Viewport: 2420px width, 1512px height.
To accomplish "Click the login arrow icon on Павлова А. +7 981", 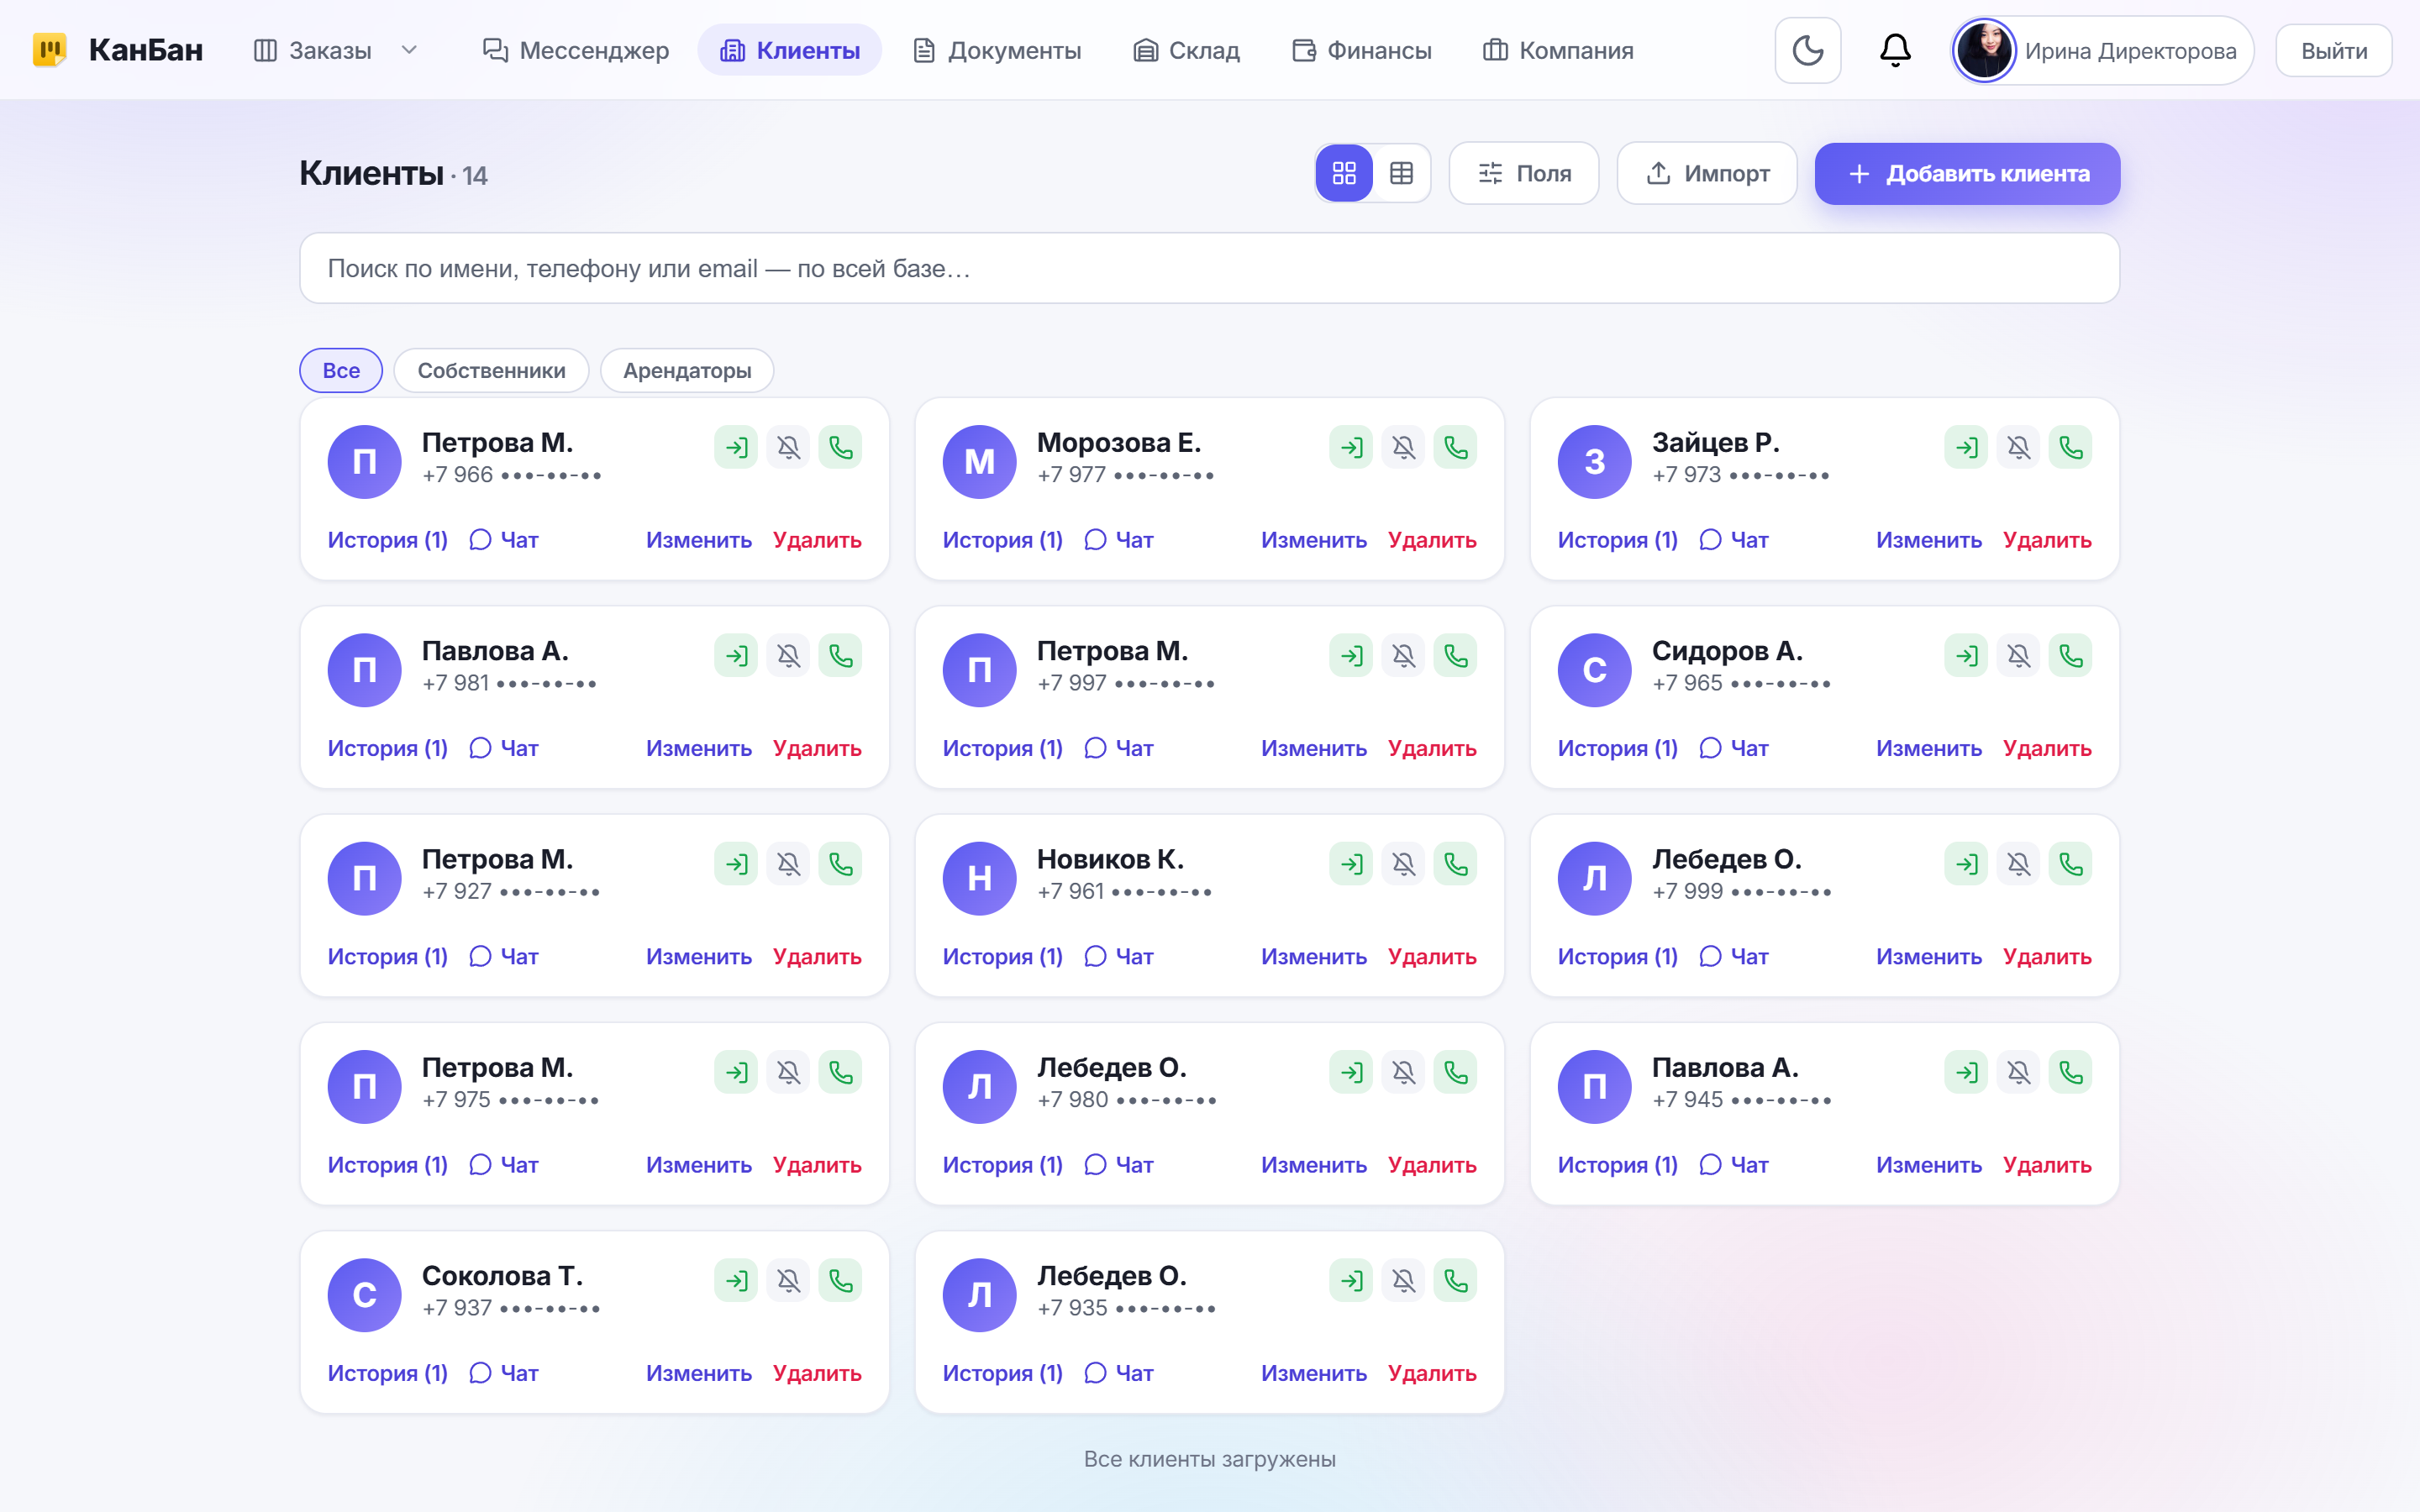I will [x=736, y=656].
